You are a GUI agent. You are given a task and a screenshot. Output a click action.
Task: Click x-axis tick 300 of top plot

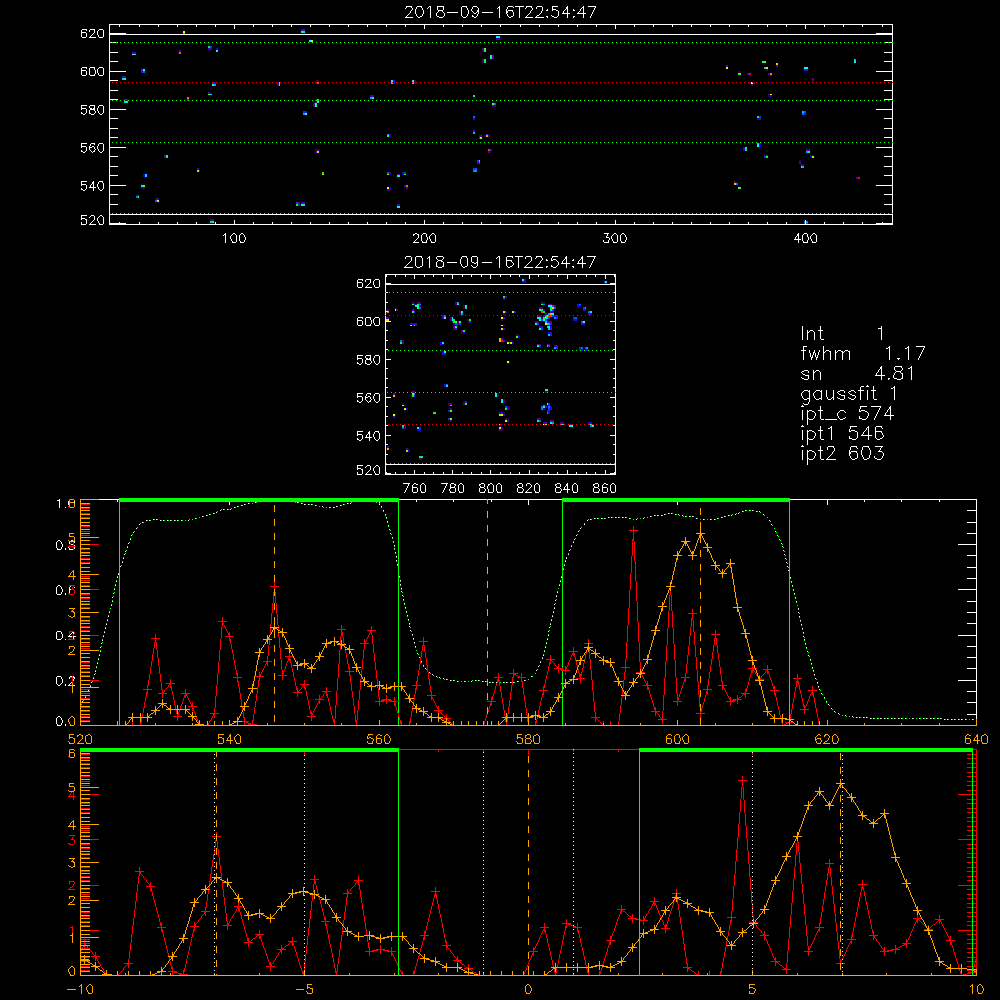[x=615, y=239]
